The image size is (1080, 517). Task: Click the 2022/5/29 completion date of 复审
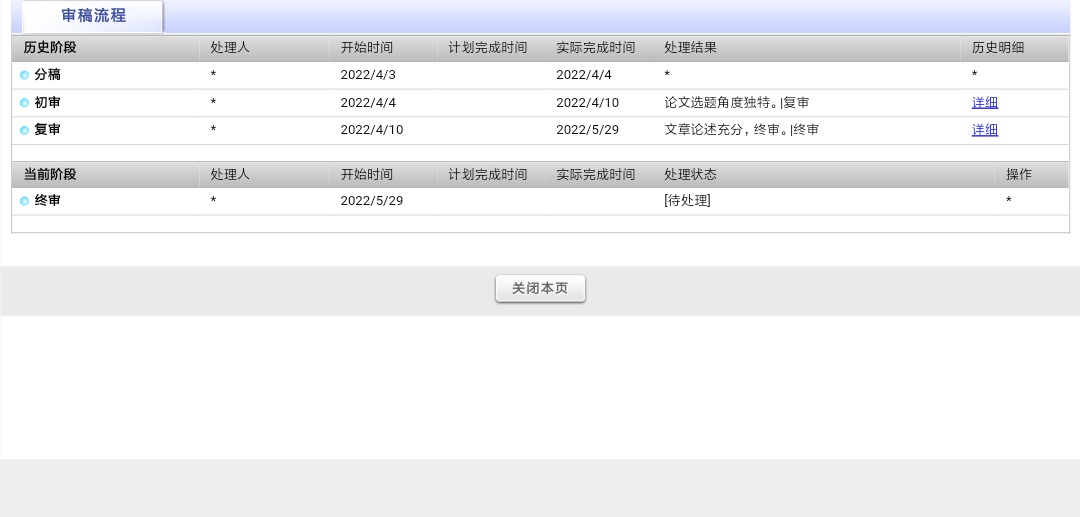coord(587,130)
